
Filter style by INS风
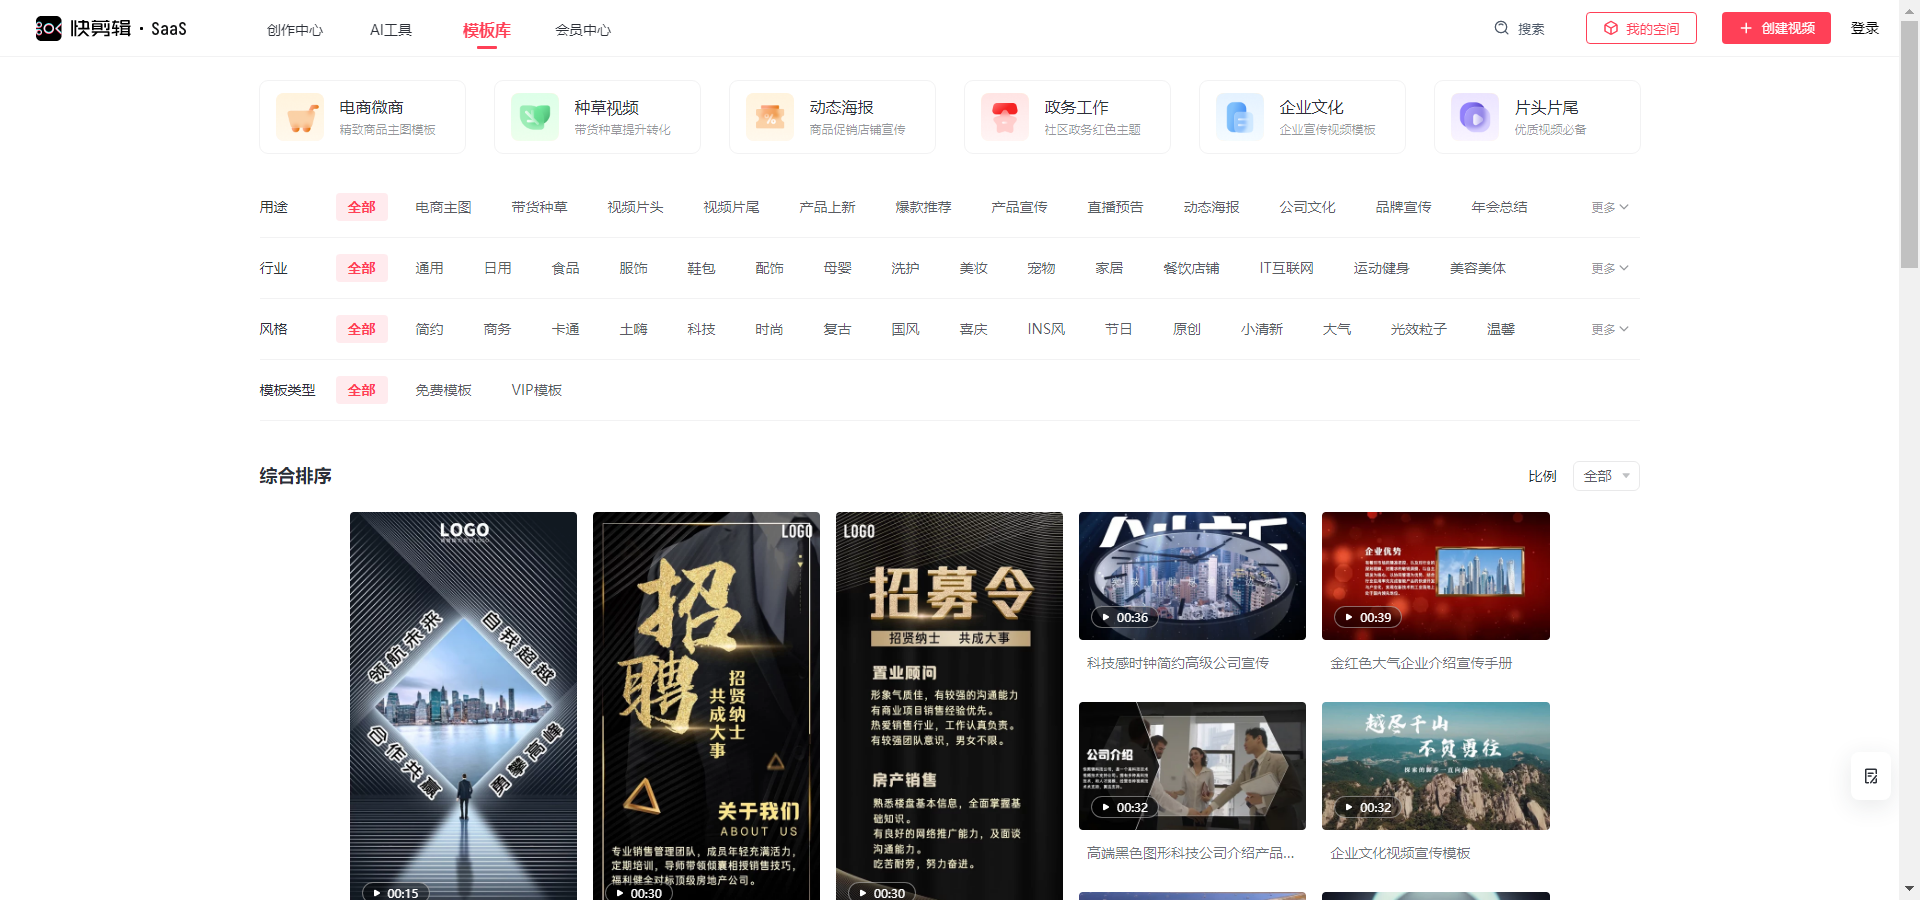pyautogui.click(x=1047, y=329)
